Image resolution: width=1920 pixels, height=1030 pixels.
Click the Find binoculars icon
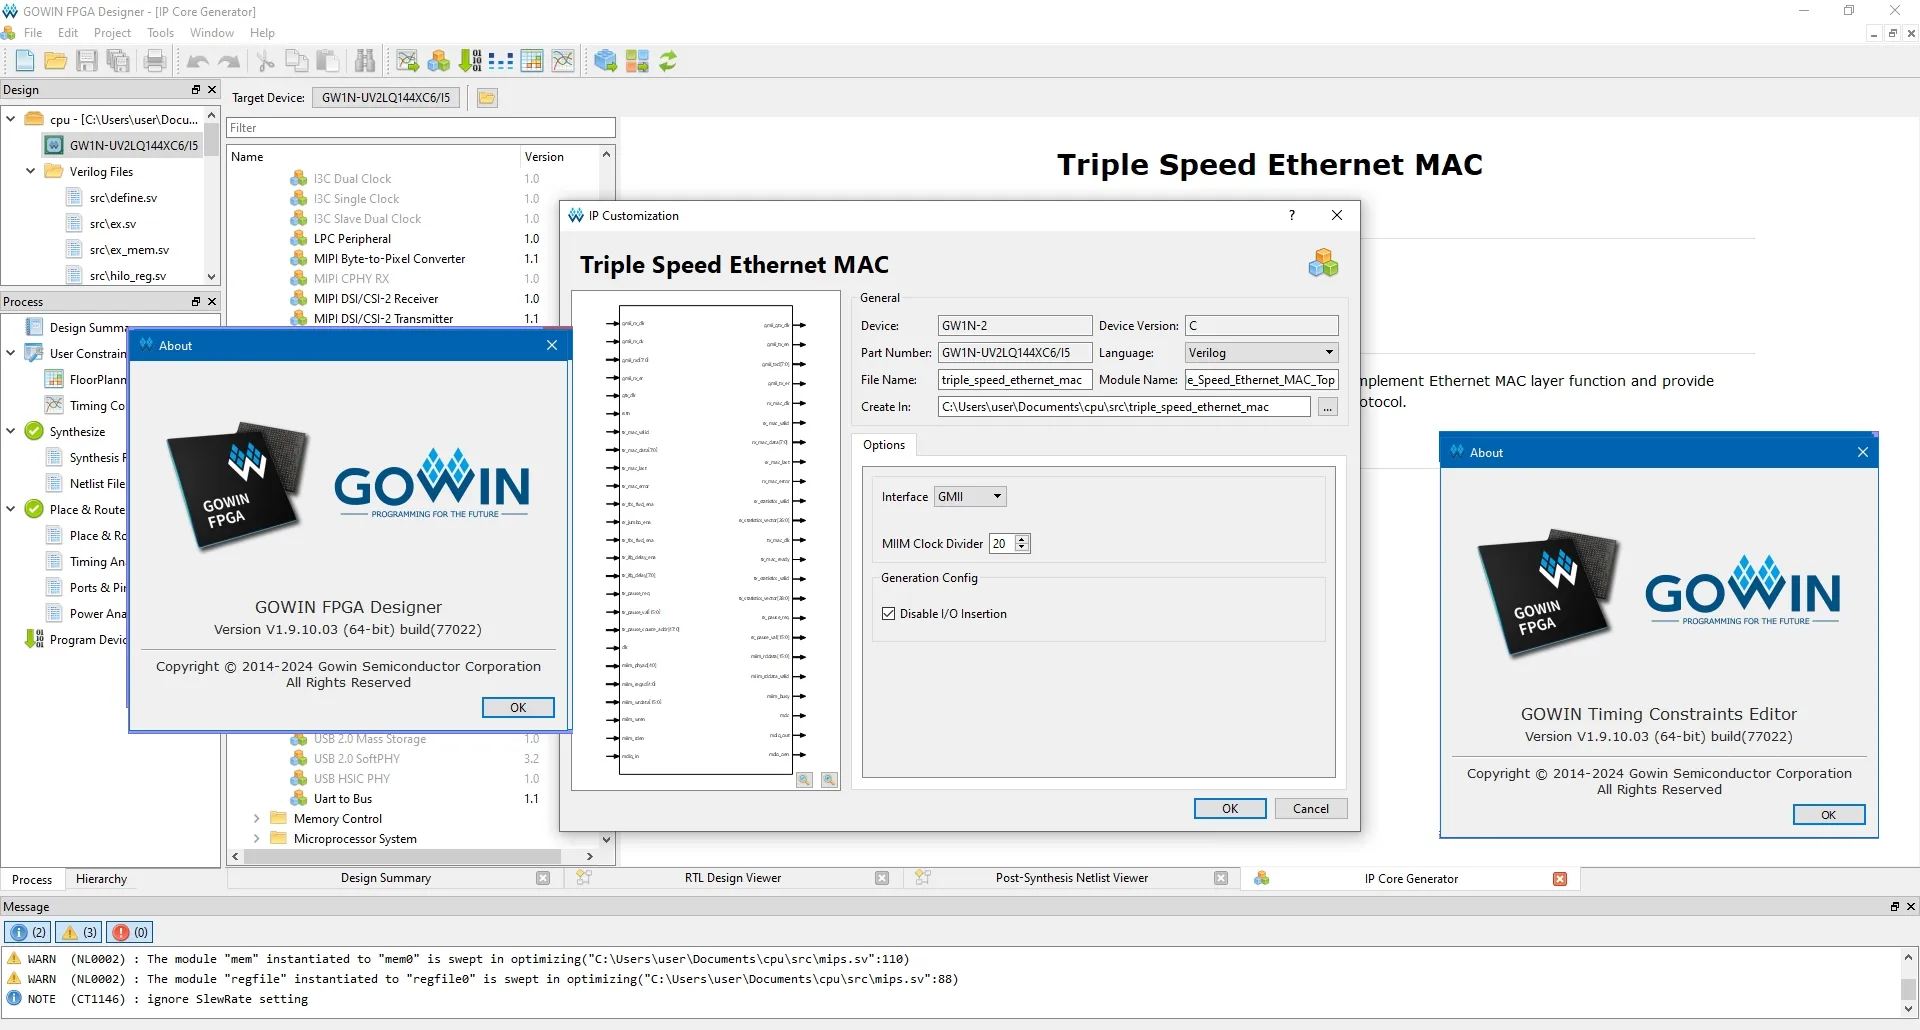click(x=365, y=61)
